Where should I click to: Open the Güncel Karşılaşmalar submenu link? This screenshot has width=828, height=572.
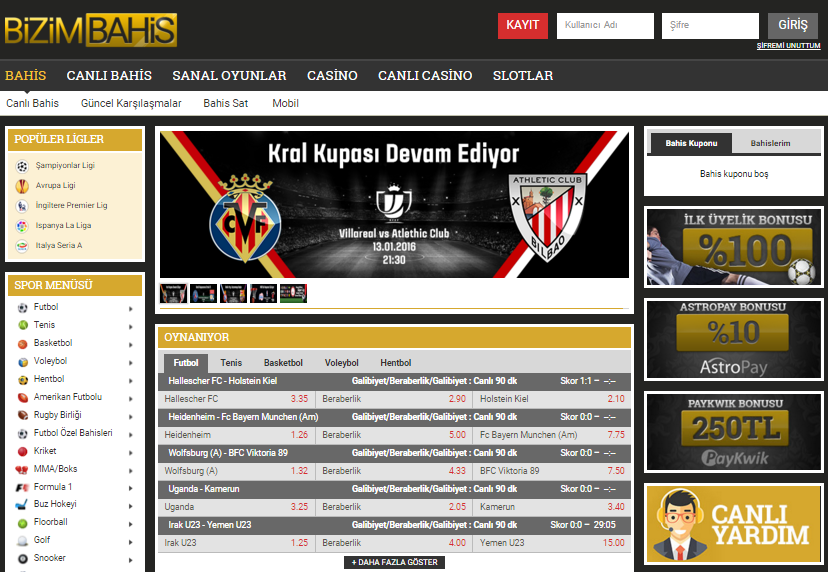pyautogui.click(x=131, y=104)
